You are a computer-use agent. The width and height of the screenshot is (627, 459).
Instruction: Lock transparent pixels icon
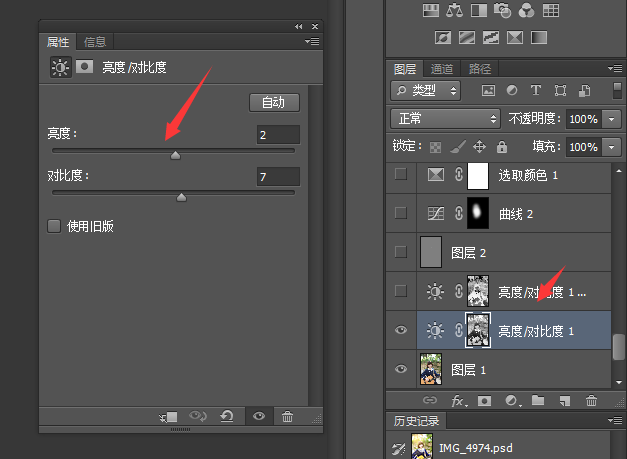(435, 147)
